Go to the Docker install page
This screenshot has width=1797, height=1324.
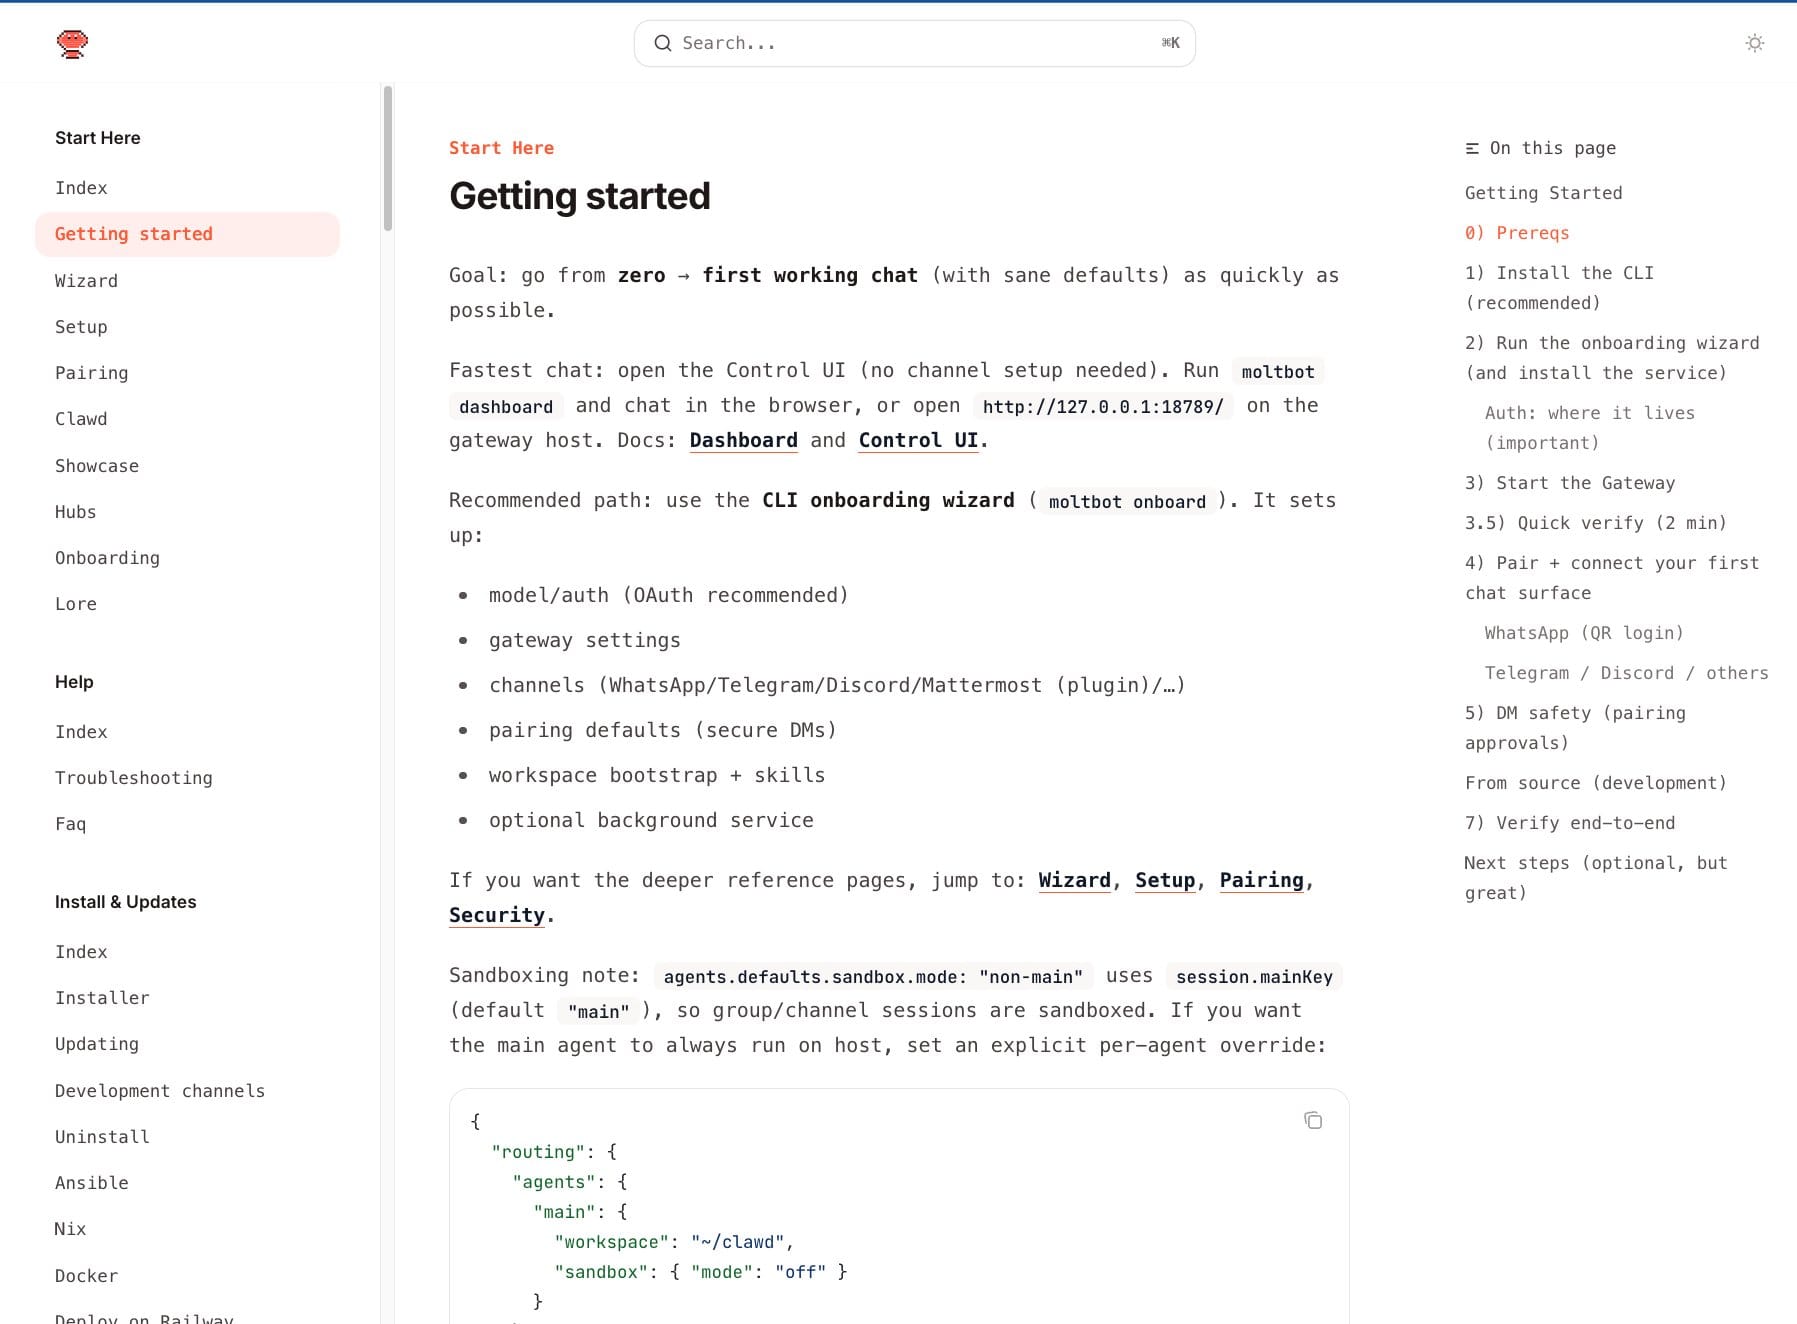(x=86, y=1276)
